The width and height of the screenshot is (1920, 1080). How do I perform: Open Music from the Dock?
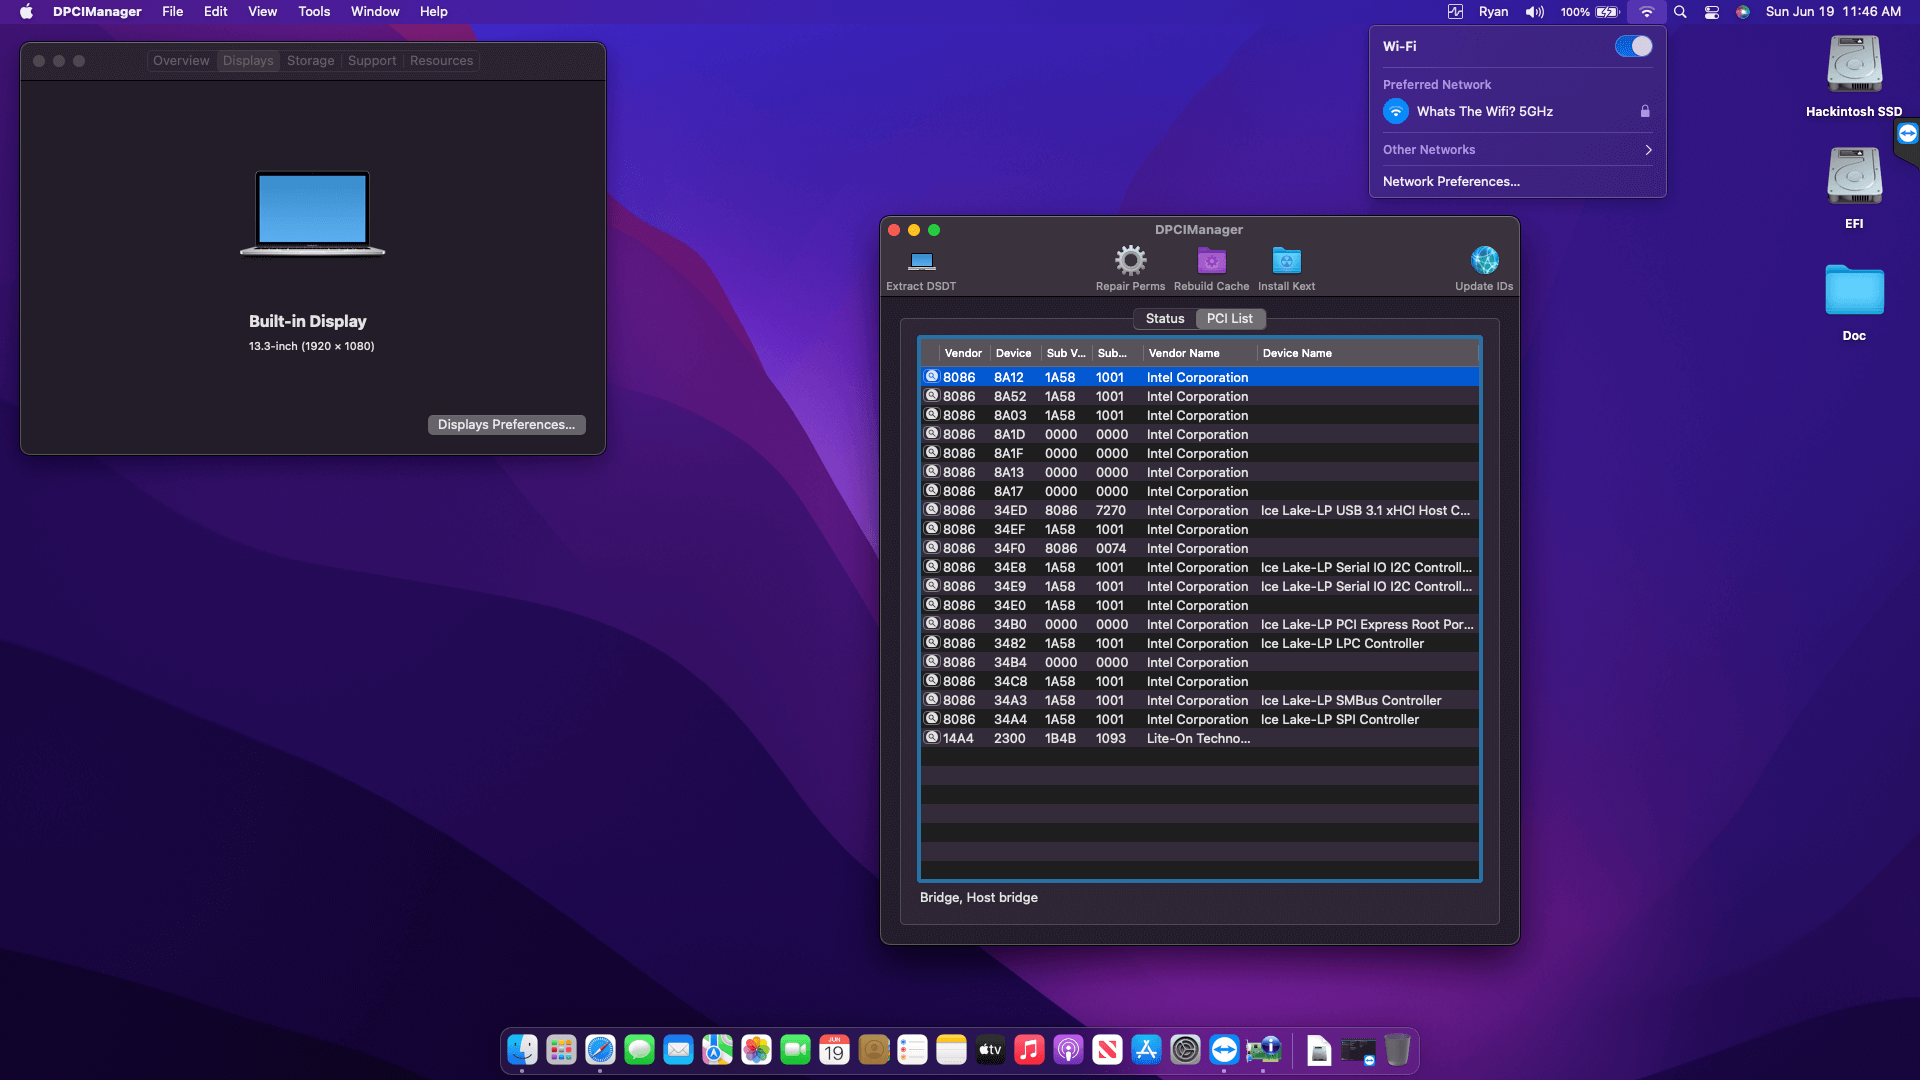click(x=1029, y=1050)
